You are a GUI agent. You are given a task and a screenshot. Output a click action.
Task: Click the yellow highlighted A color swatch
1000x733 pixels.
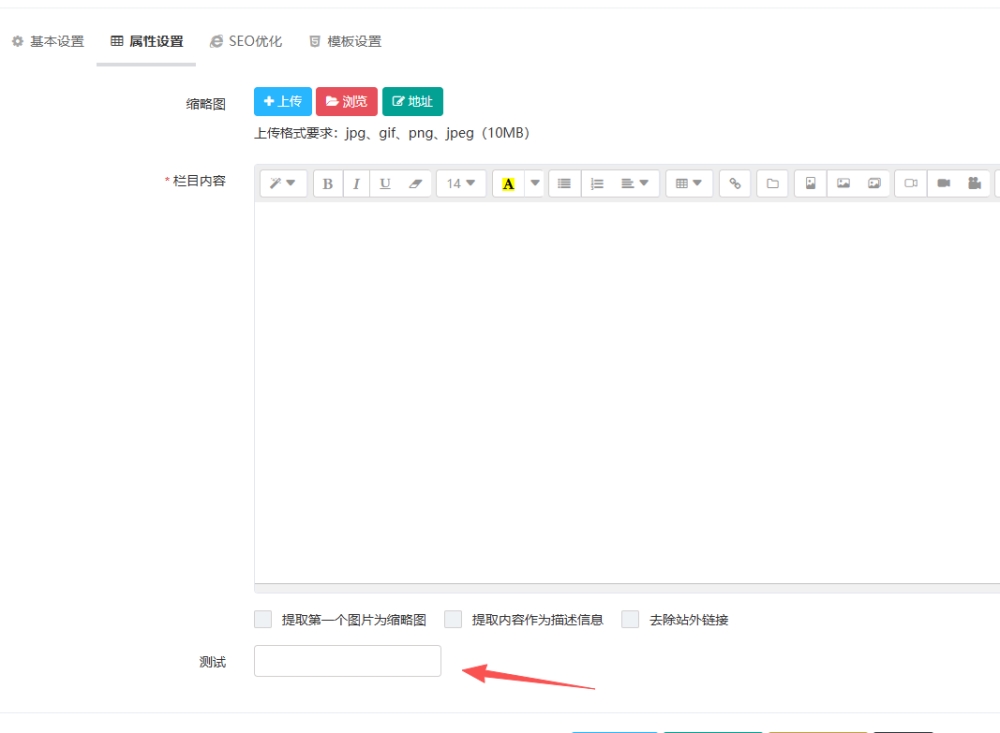pos(508,184)
